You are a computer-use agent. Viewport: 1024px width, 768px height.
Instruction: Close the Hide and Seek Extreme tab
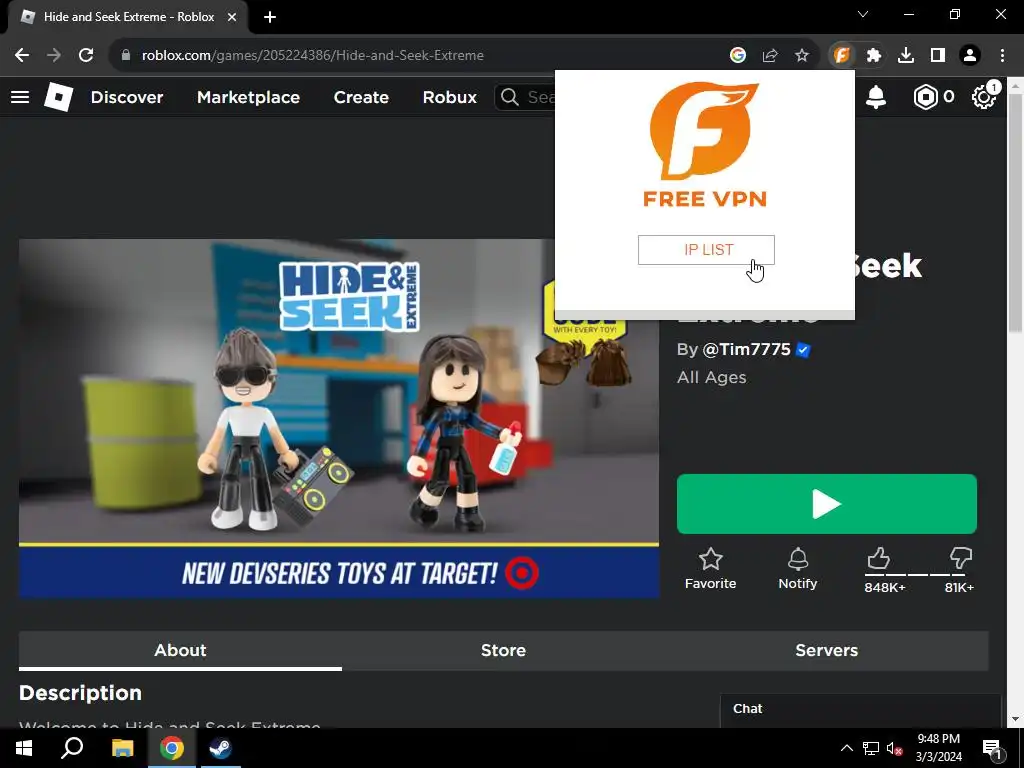pos(232,17)
